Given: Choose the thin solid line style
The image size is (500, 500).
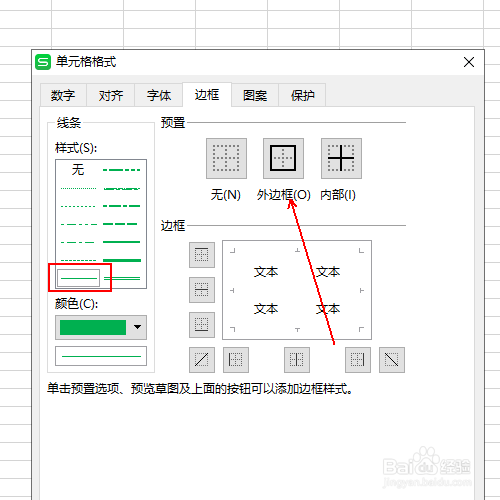Looking at the screenshot, I should [x=79, y=278].
